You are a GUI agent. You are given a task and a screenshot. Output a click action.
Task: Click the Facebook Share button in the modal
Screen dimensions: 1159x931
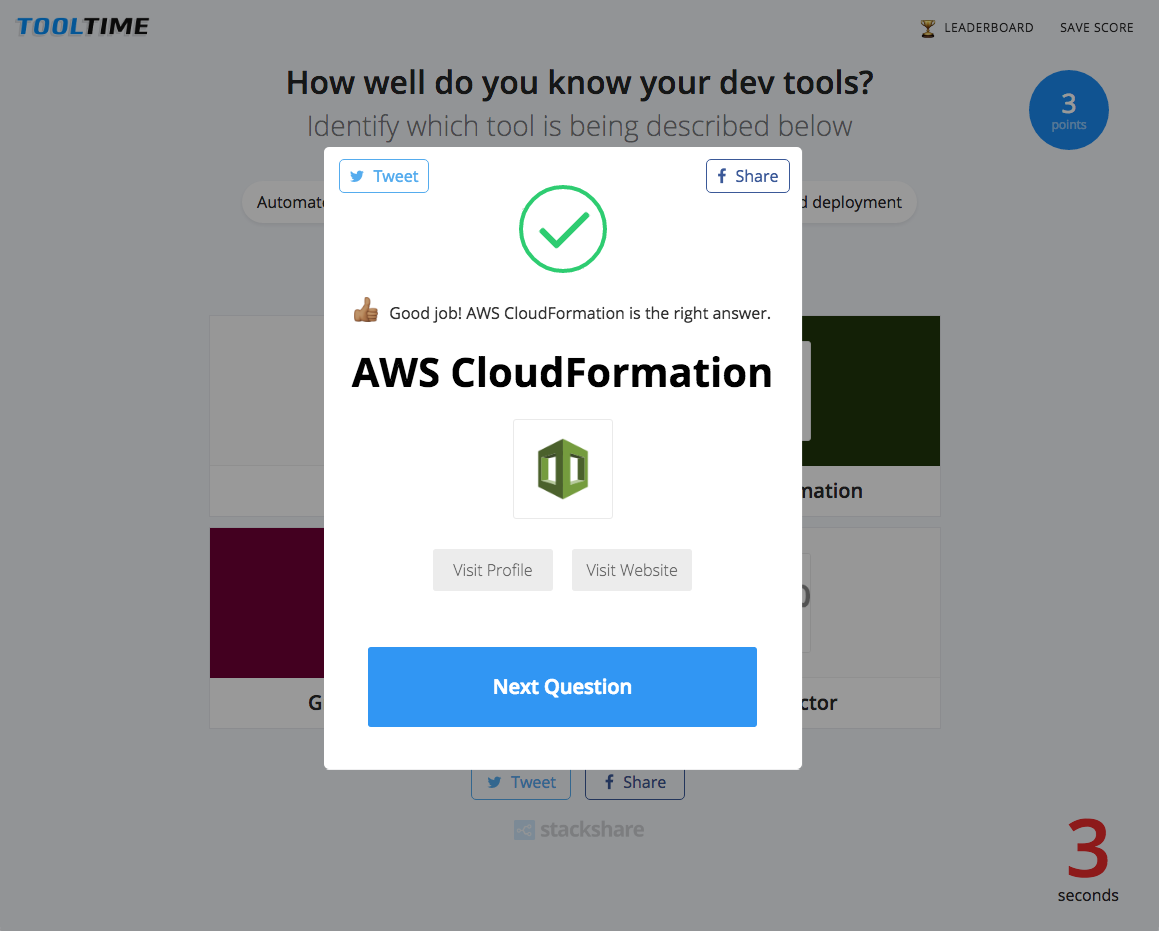[x=747, y=176]
